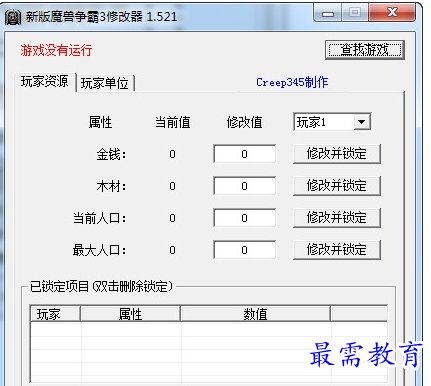Minimize the 魔兽争霸3修改器 window
The height and width of the screenshot is (386, 431).
pyautogui.click(x=328, y=13)
